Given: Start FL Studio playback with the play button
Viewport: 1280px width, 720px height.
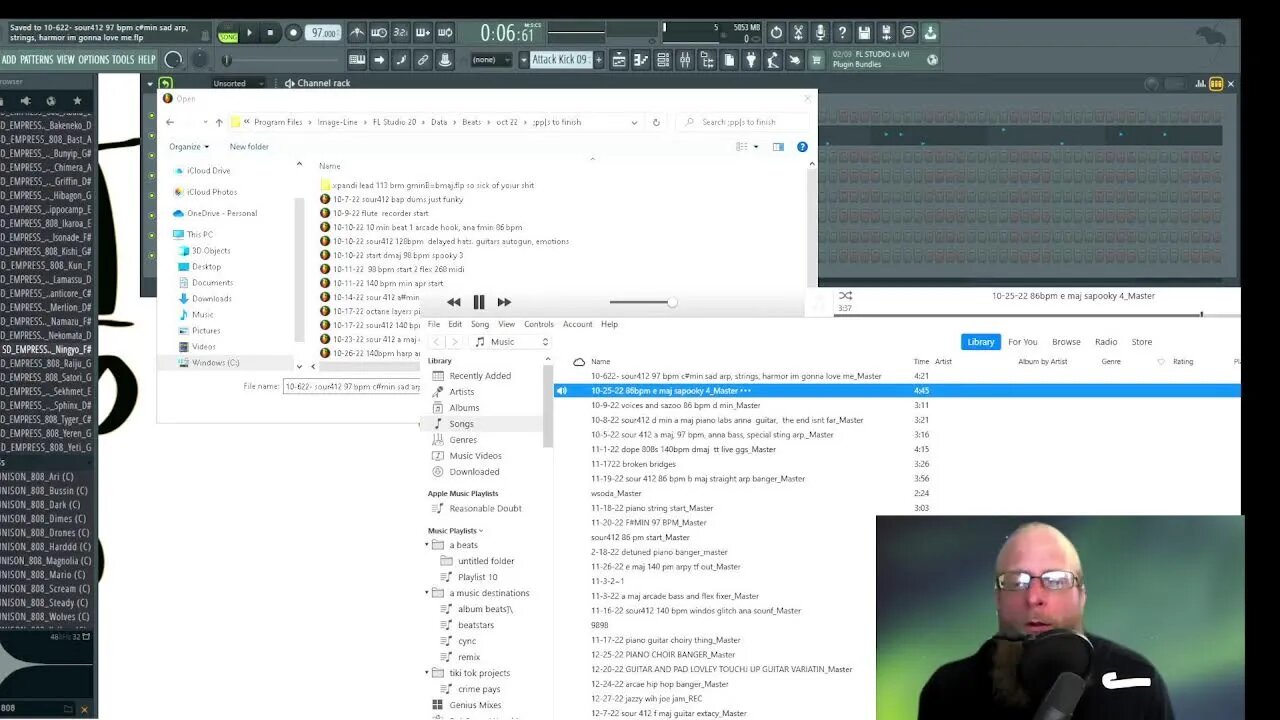Looking at the screenshot, I should (250, 33).
